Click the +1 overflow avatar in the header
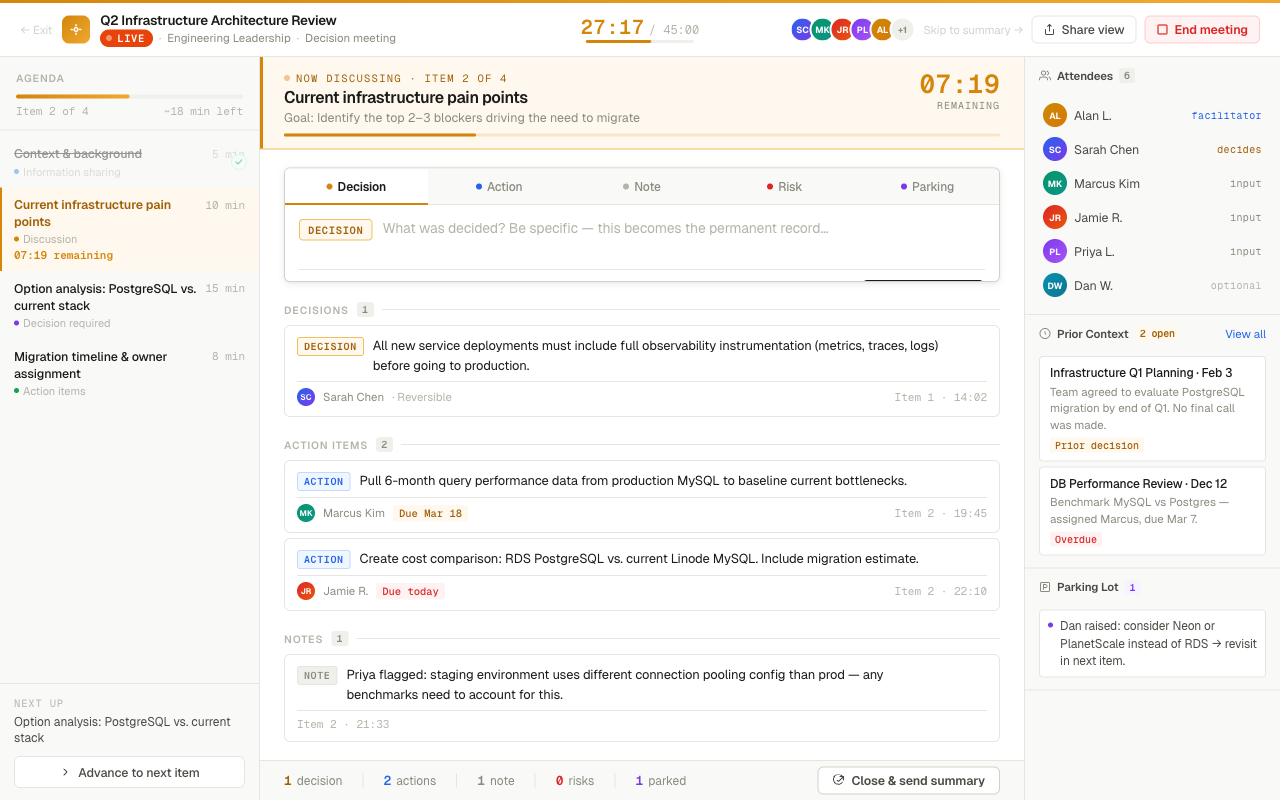Screen dimensions: 1280x800 (902, 29)
